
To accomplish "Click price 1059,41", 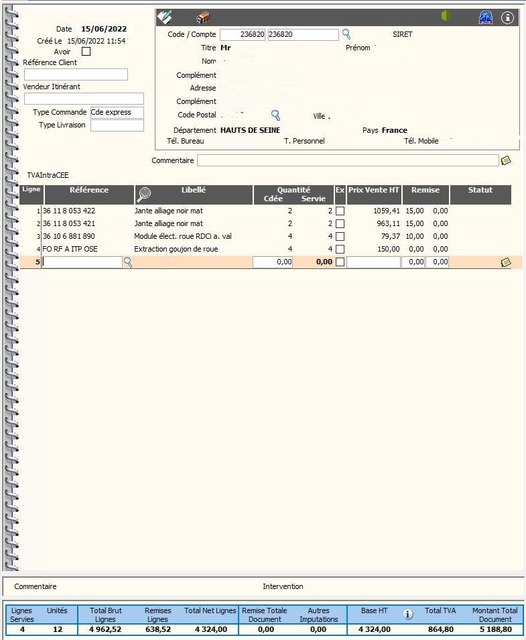I will coord(386,211).
